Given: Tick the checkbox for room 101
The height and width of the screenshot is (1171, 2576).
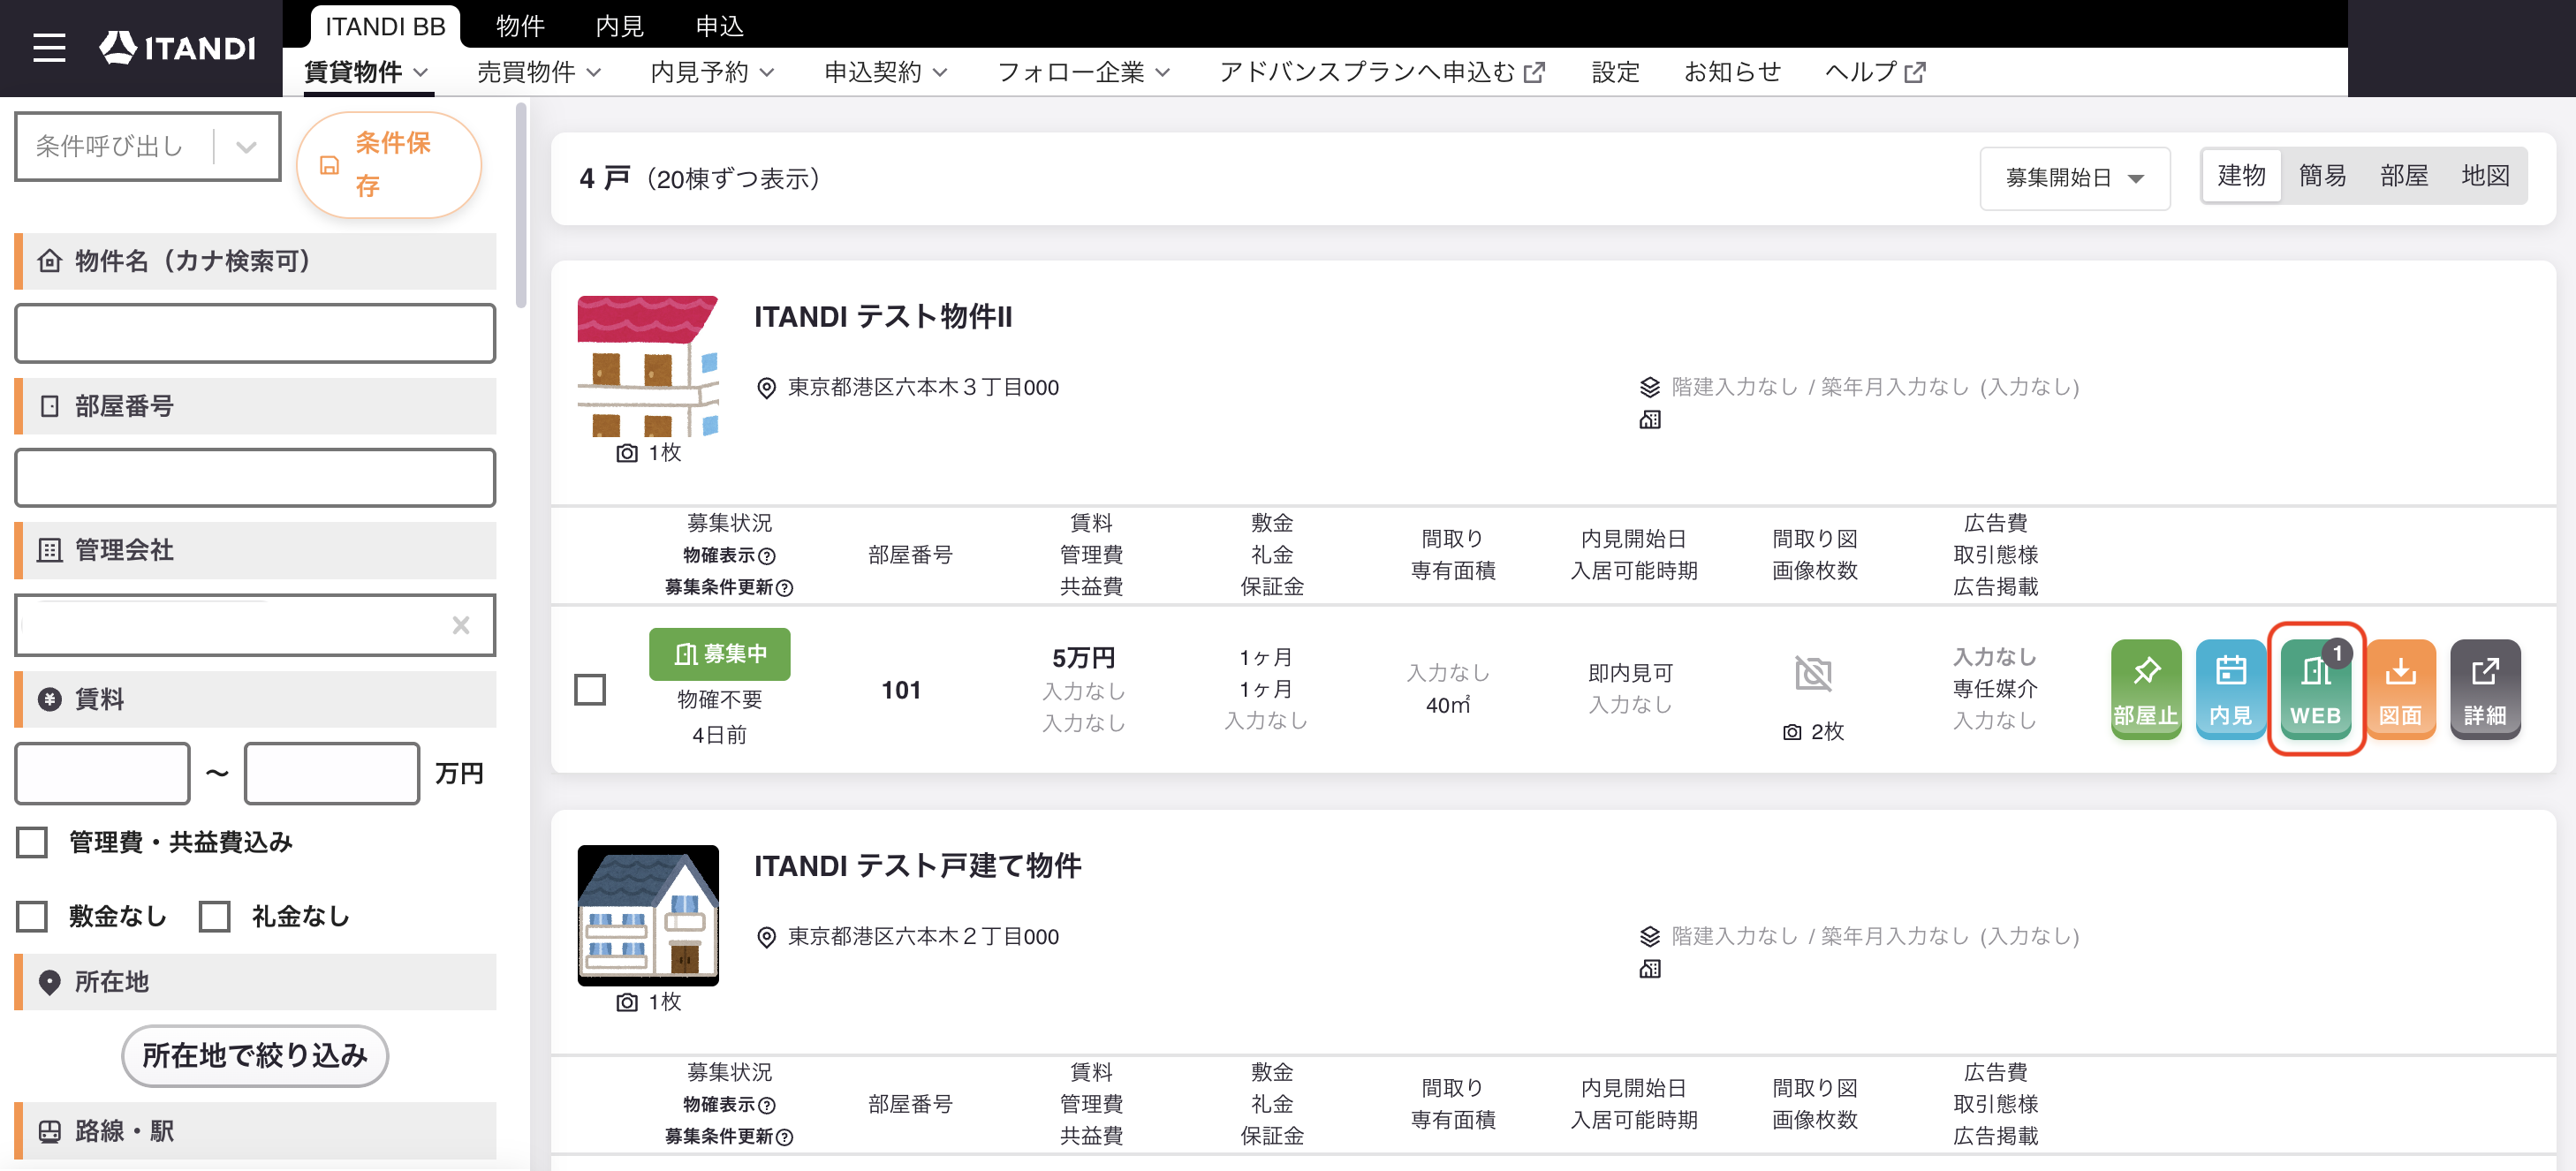Looking at the screenshot, I should pyautogui.click(x=590, y=689).
